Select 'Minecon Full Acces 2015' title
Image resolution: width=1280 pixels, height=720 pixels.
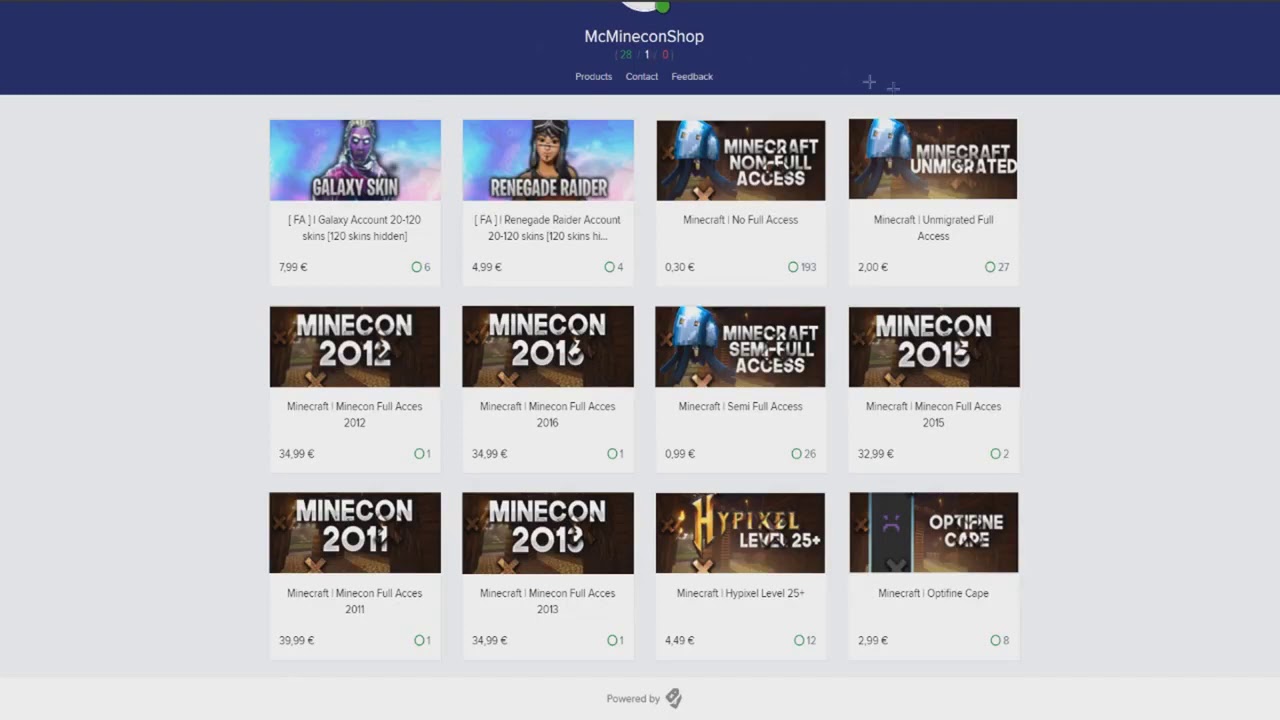click(934, 415)
